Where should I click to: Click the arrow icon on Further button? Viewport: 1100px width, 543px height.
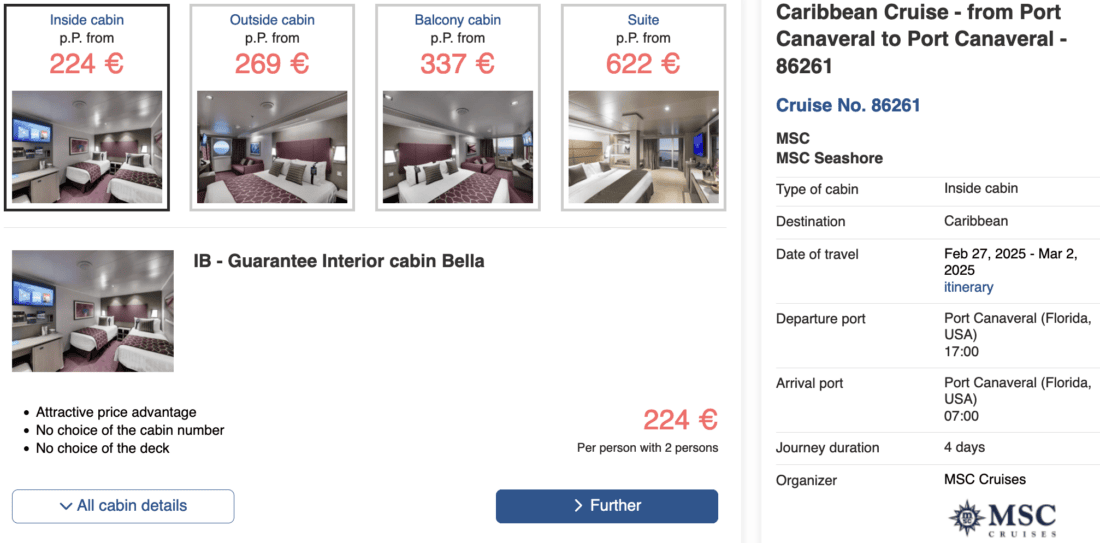tap(578, 506)
